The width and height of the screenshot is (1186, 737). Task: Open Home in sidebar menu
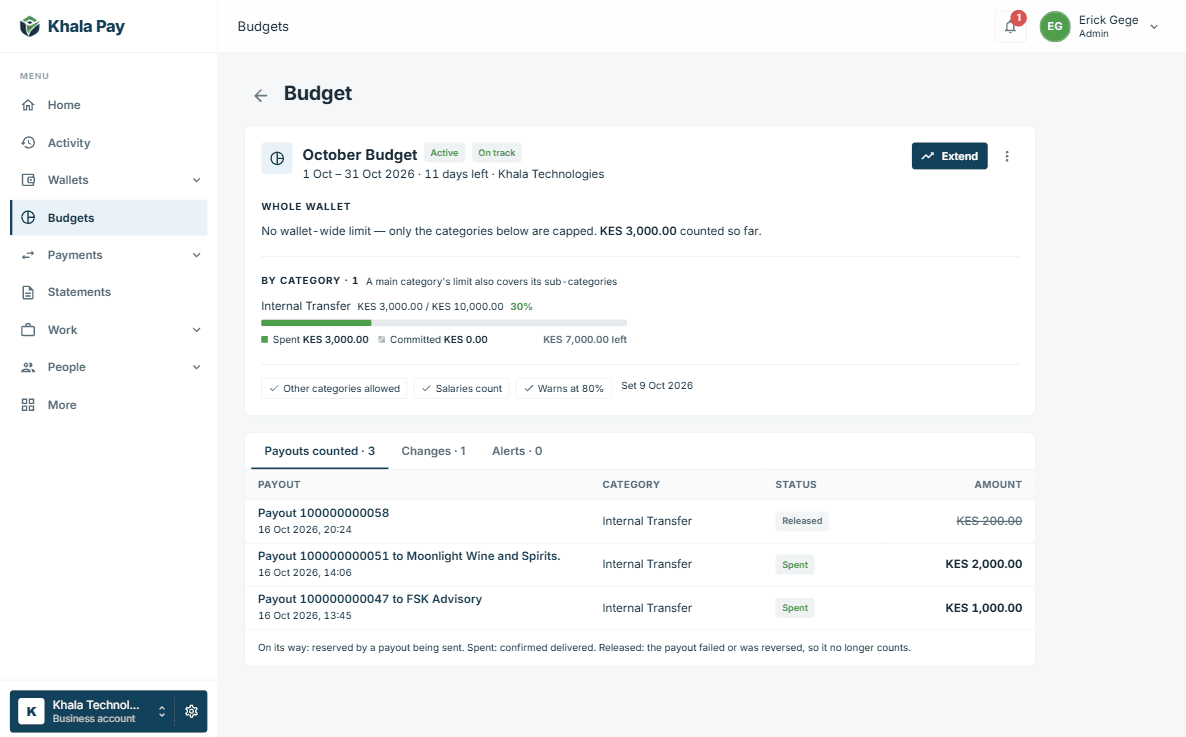(x=108, y=105)
